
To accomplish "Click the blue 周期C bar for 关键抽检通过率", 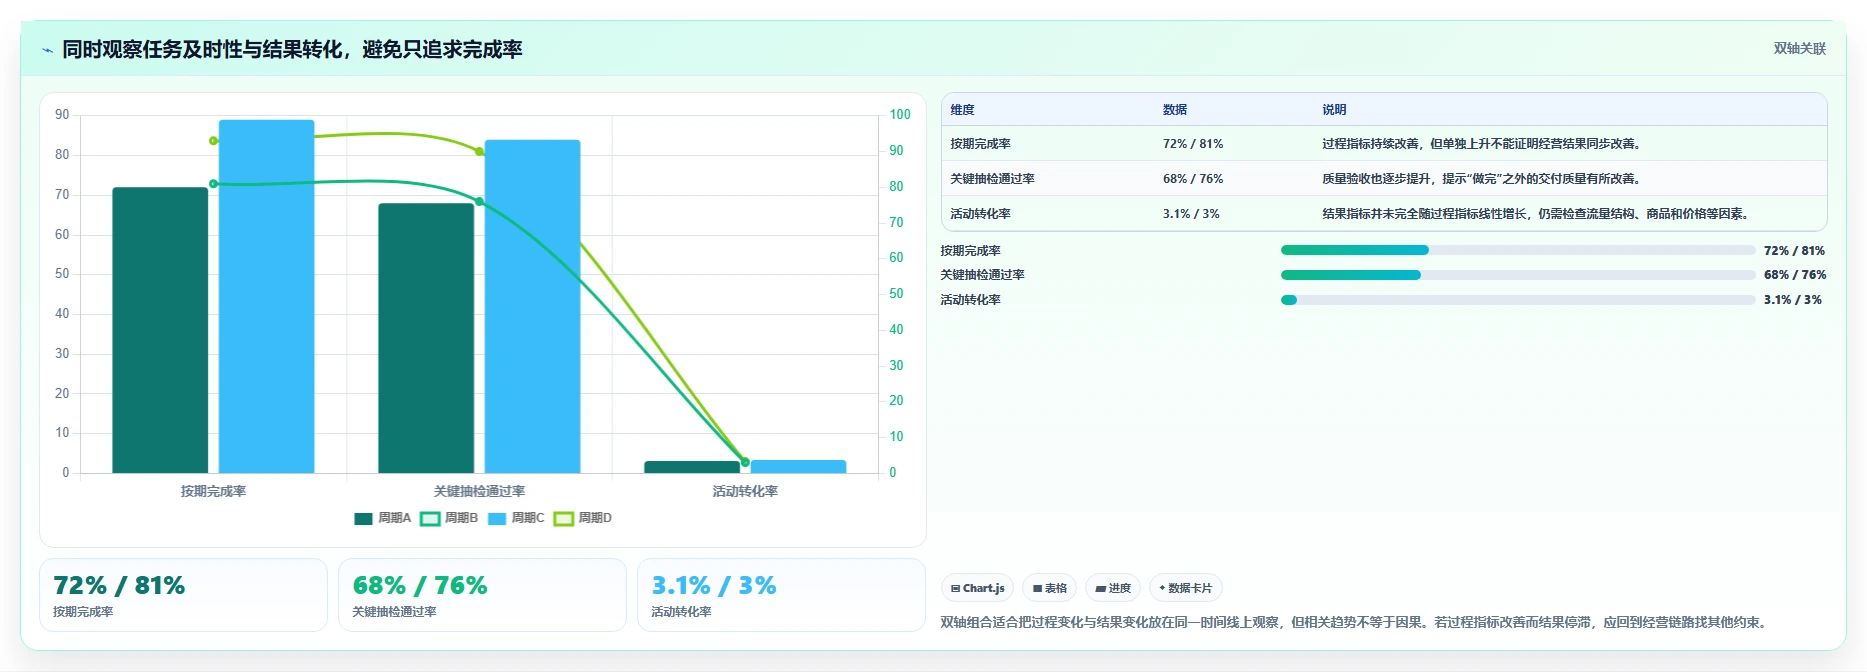I will (x=532, y=306).
